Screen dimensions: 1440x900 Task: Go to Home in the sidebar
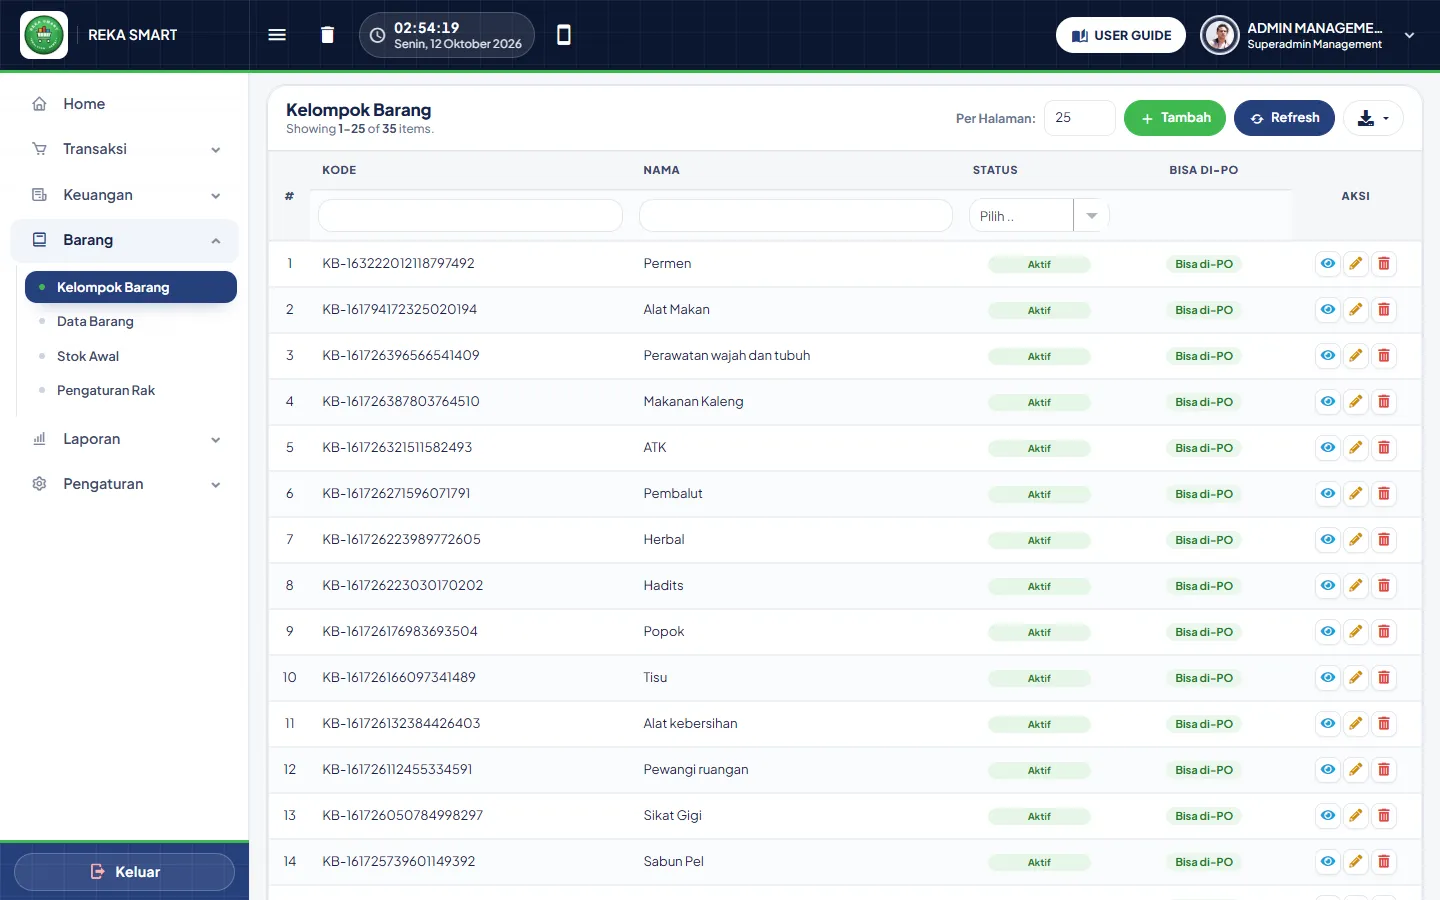pos(125,104)
